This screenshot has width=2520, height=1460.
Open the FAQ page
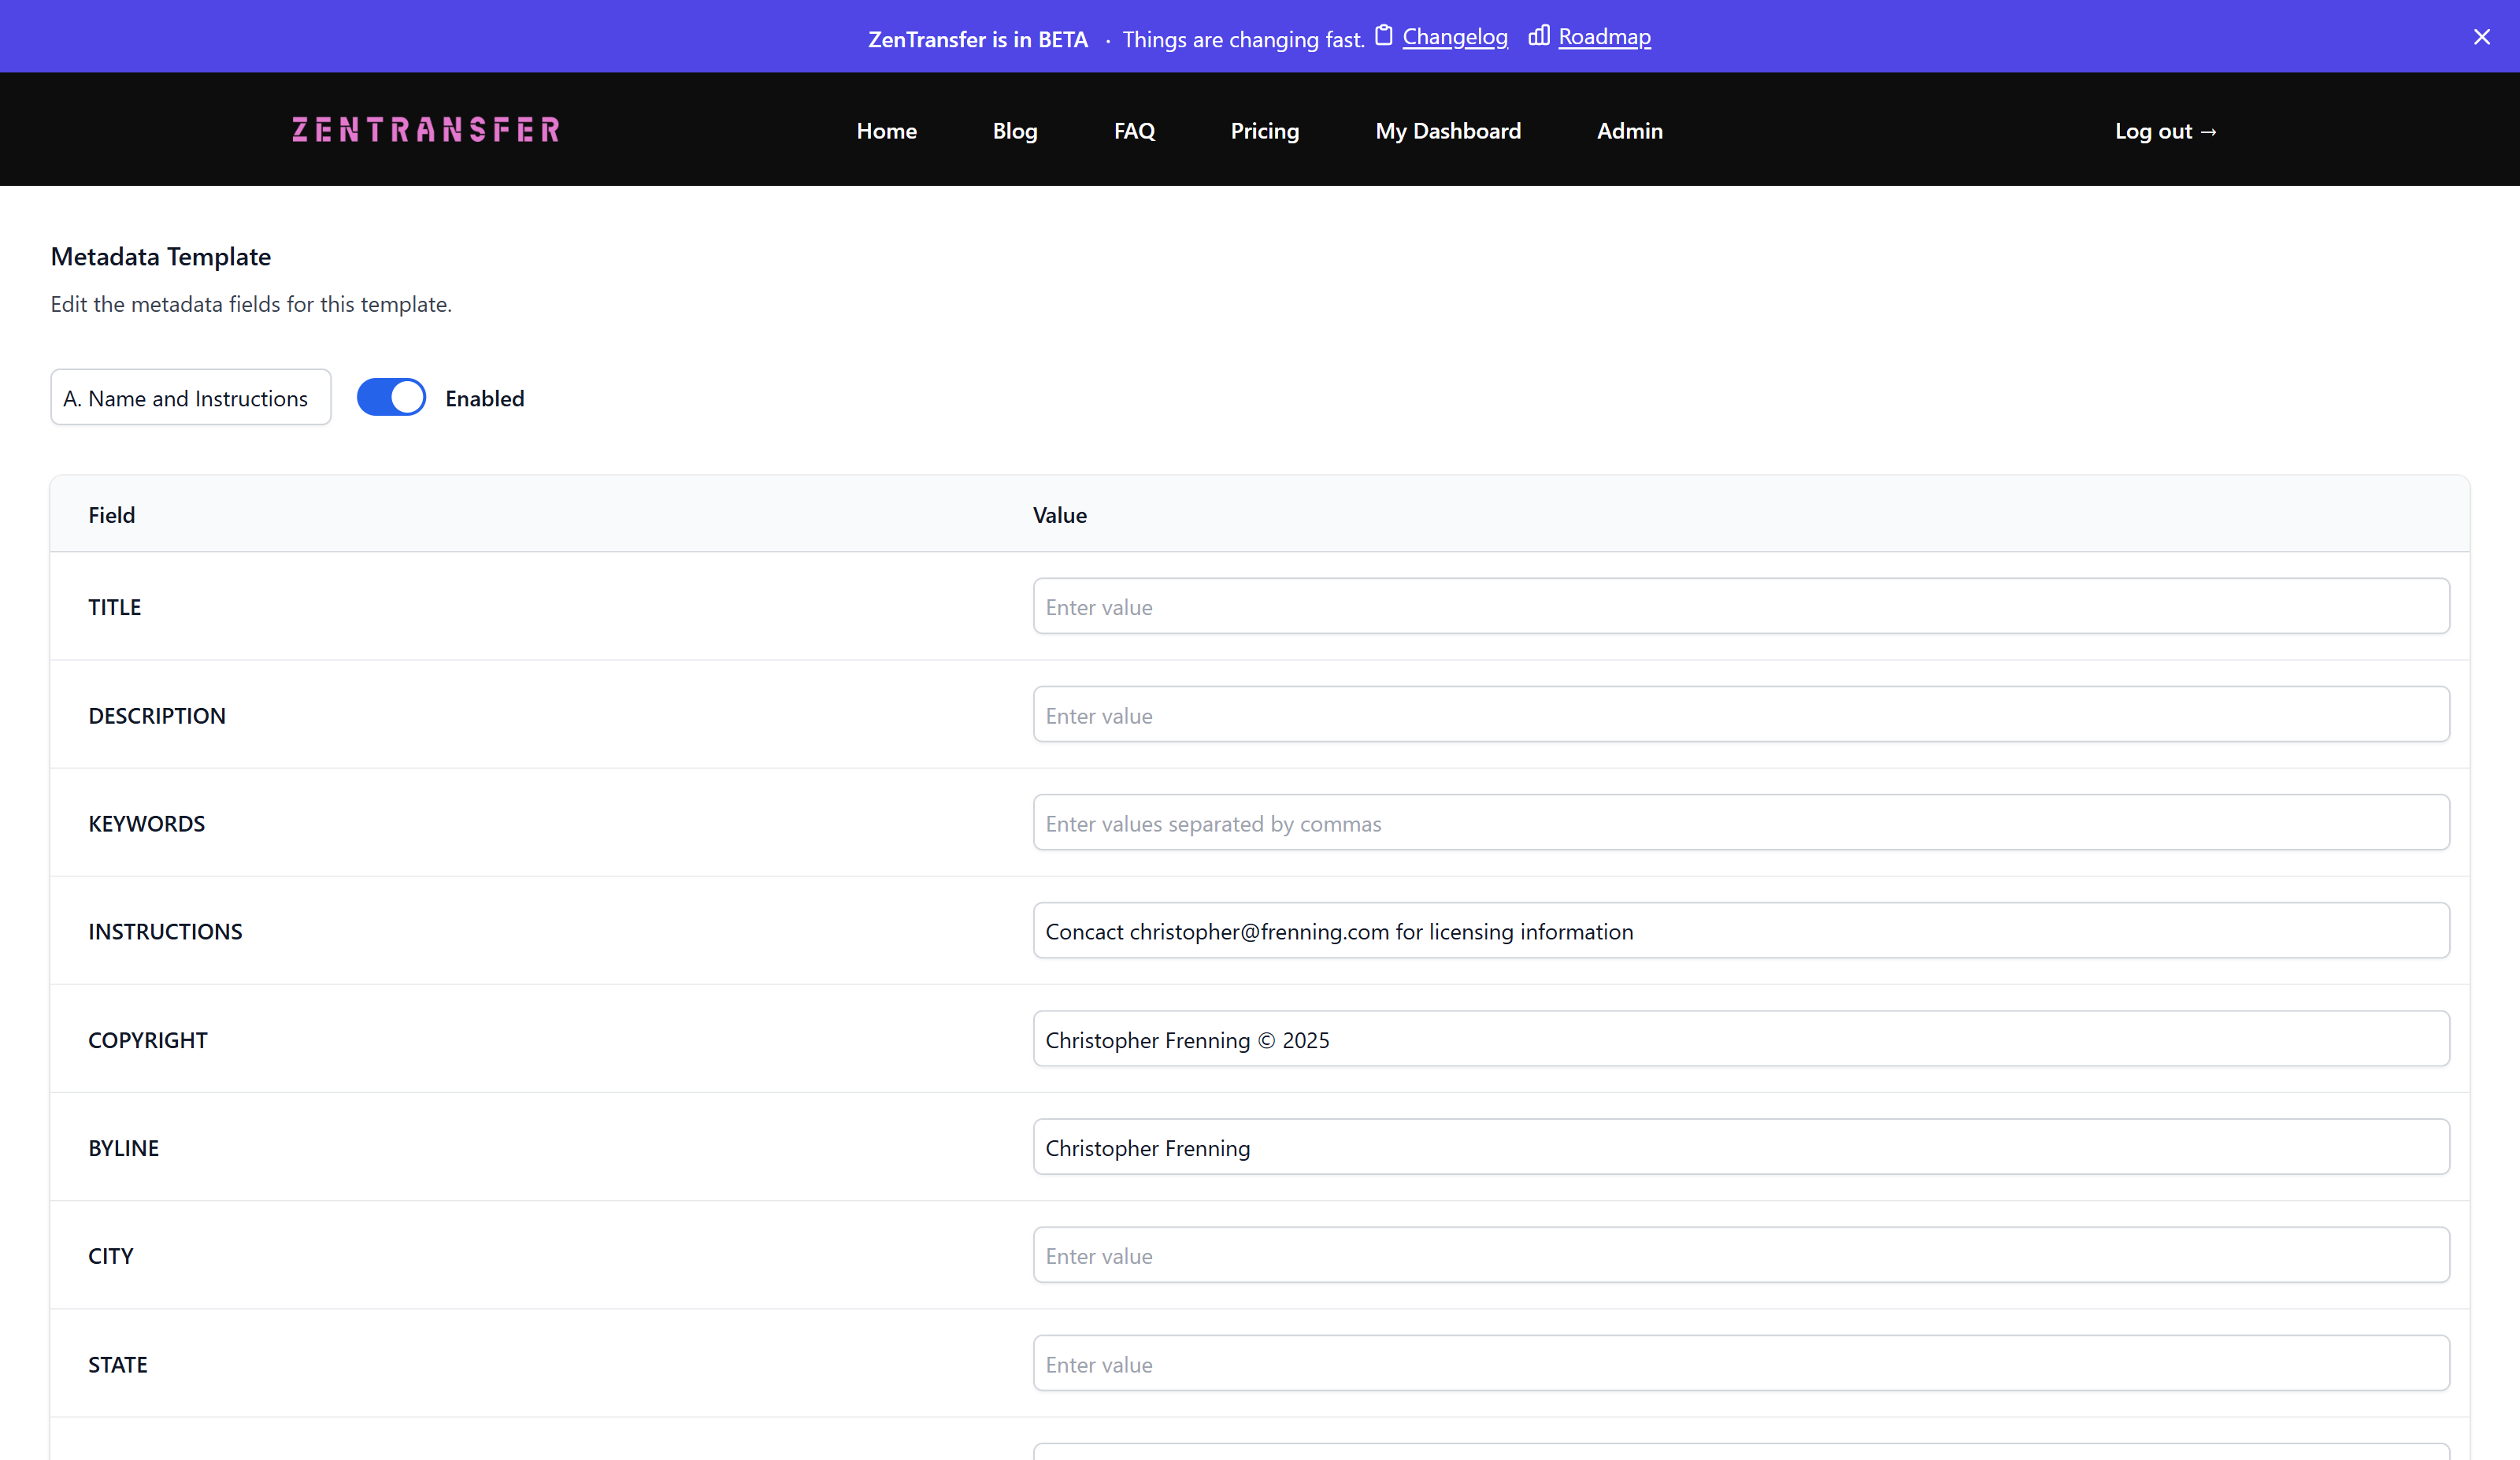pos(1134,131)
